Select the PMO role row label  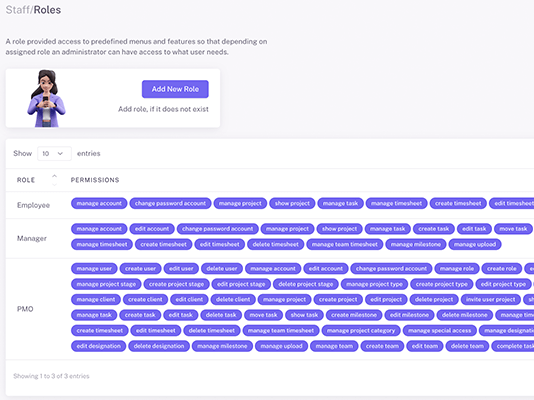tap(25, 309)
